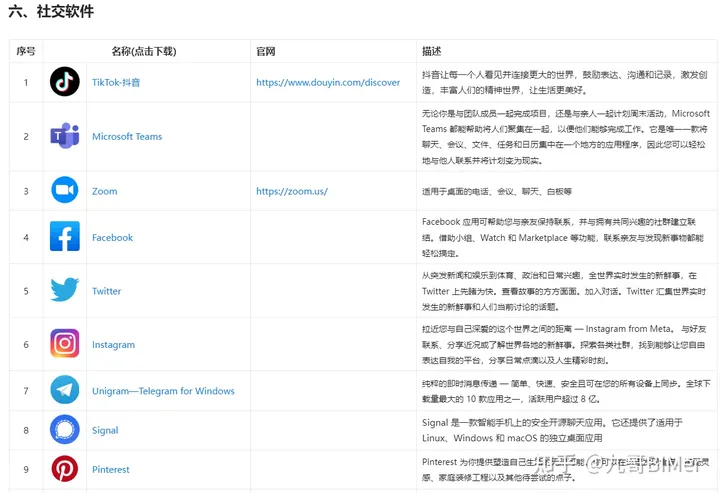Click row number 9 cell
720x493 pixels.
(26, 470)
